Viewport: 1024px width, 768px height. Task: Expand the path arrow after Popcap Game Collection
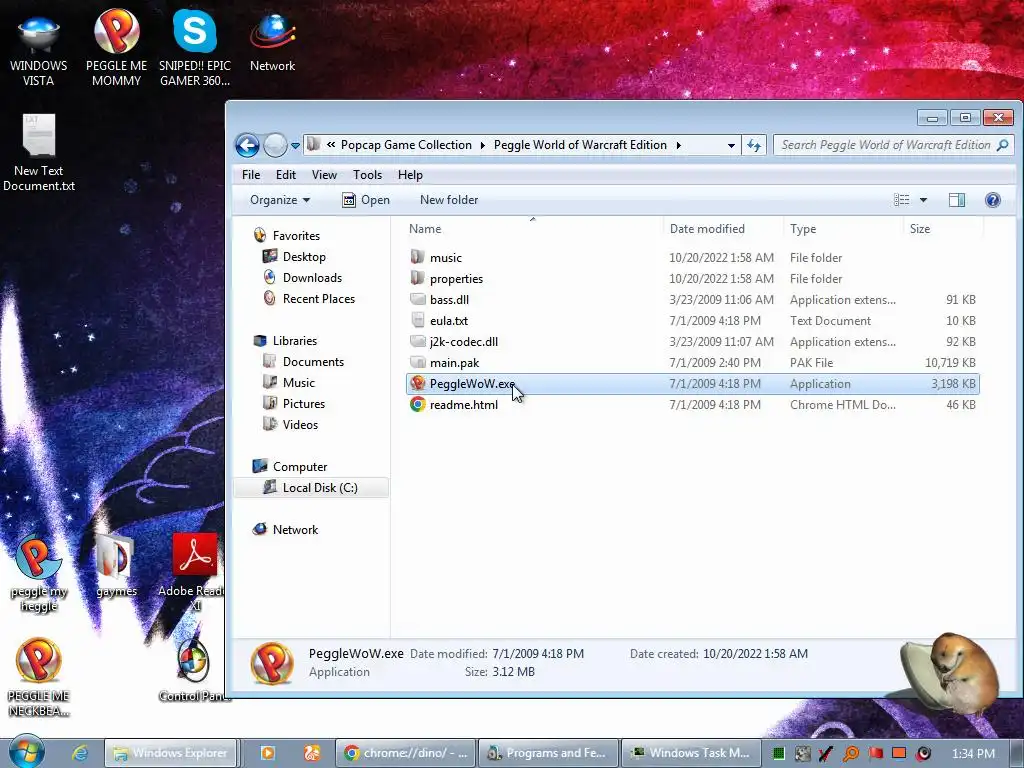tap(483, 145)
